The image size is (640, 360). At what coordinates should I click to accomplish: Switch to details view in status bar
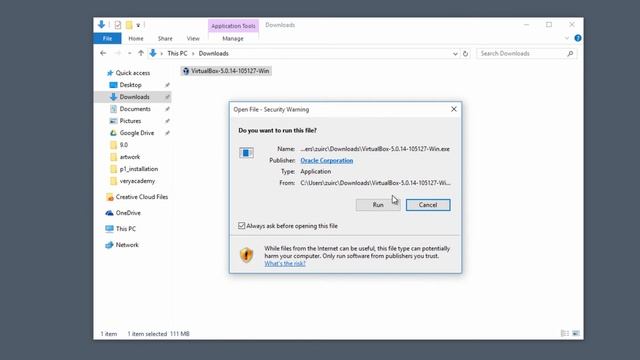coord(565,333)
